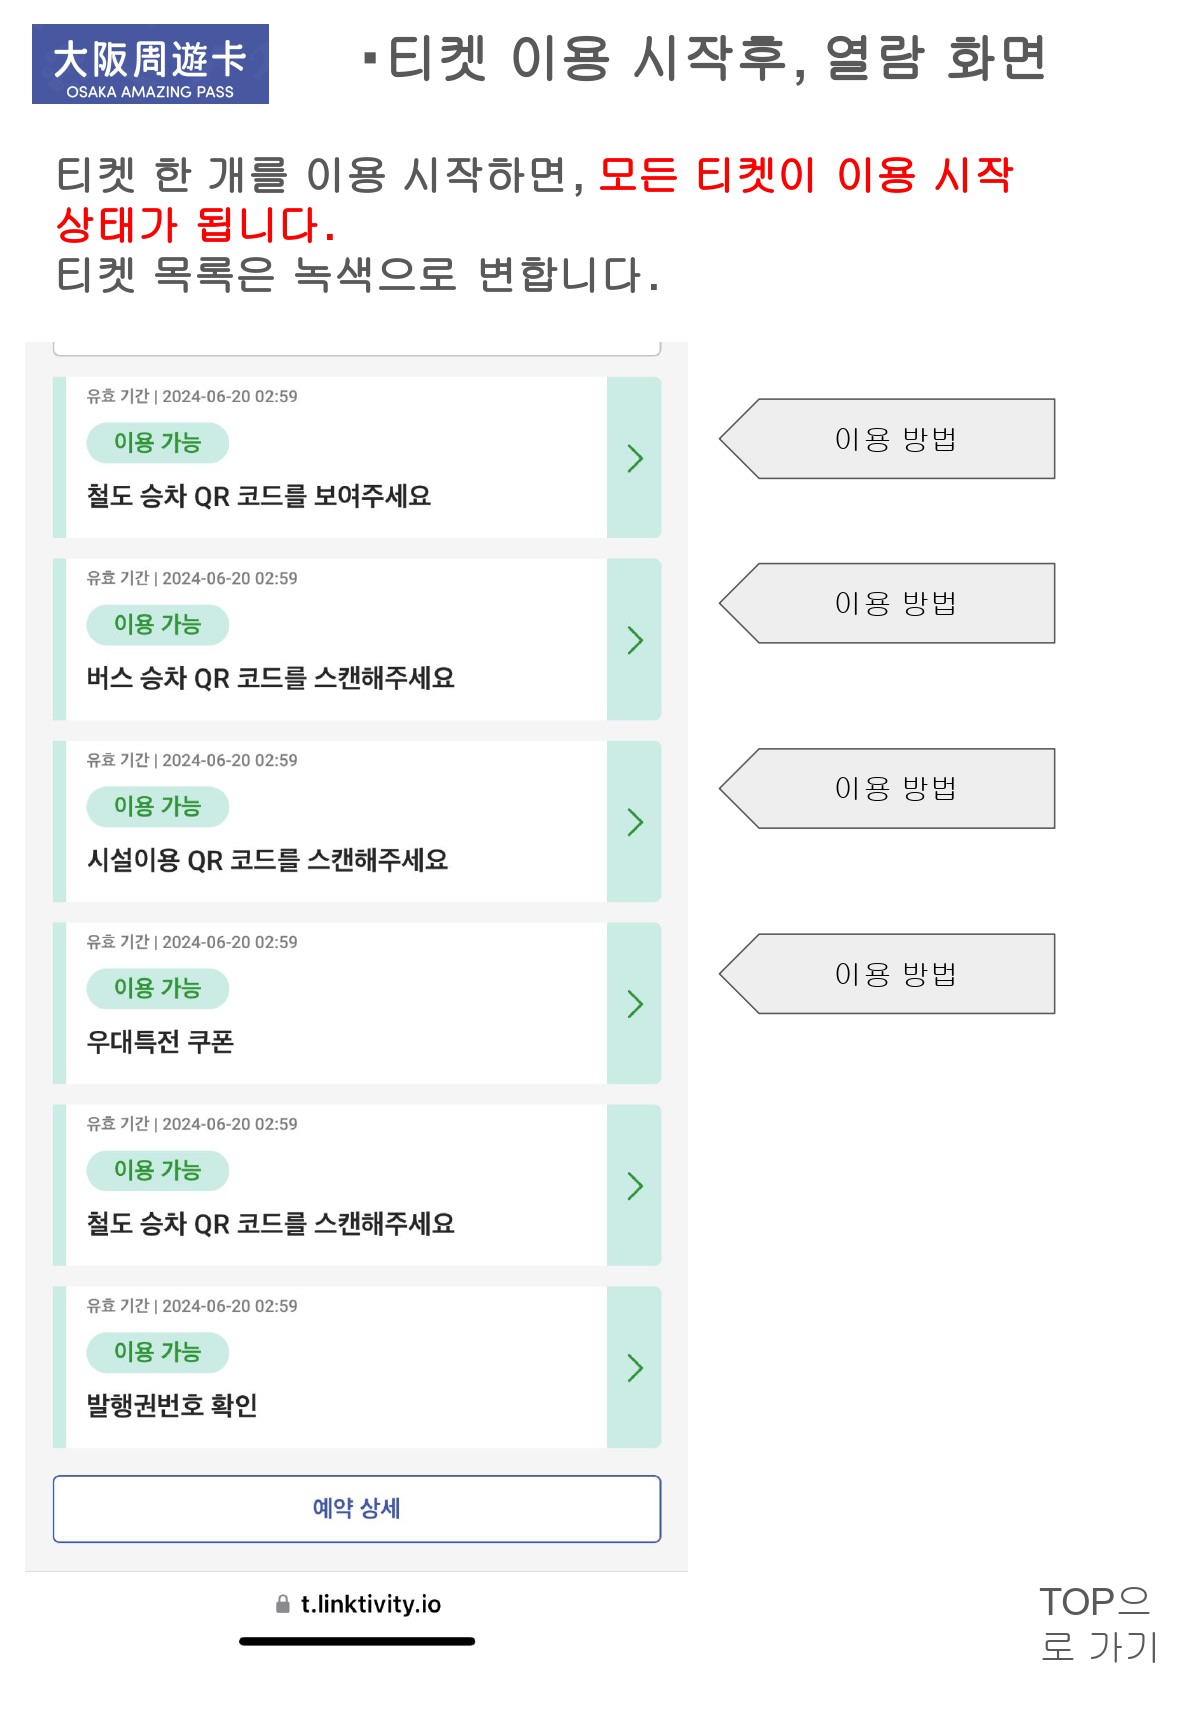Click the Osaka Amazing Pass logo
Viewport: 1180px width, 1713px height.
tap(150, 64)
